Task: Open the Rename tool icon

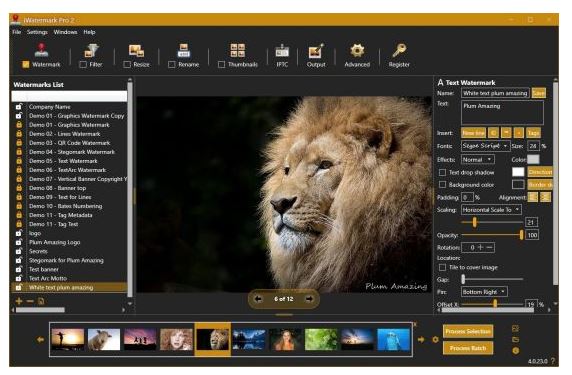Action: (183, 50)
